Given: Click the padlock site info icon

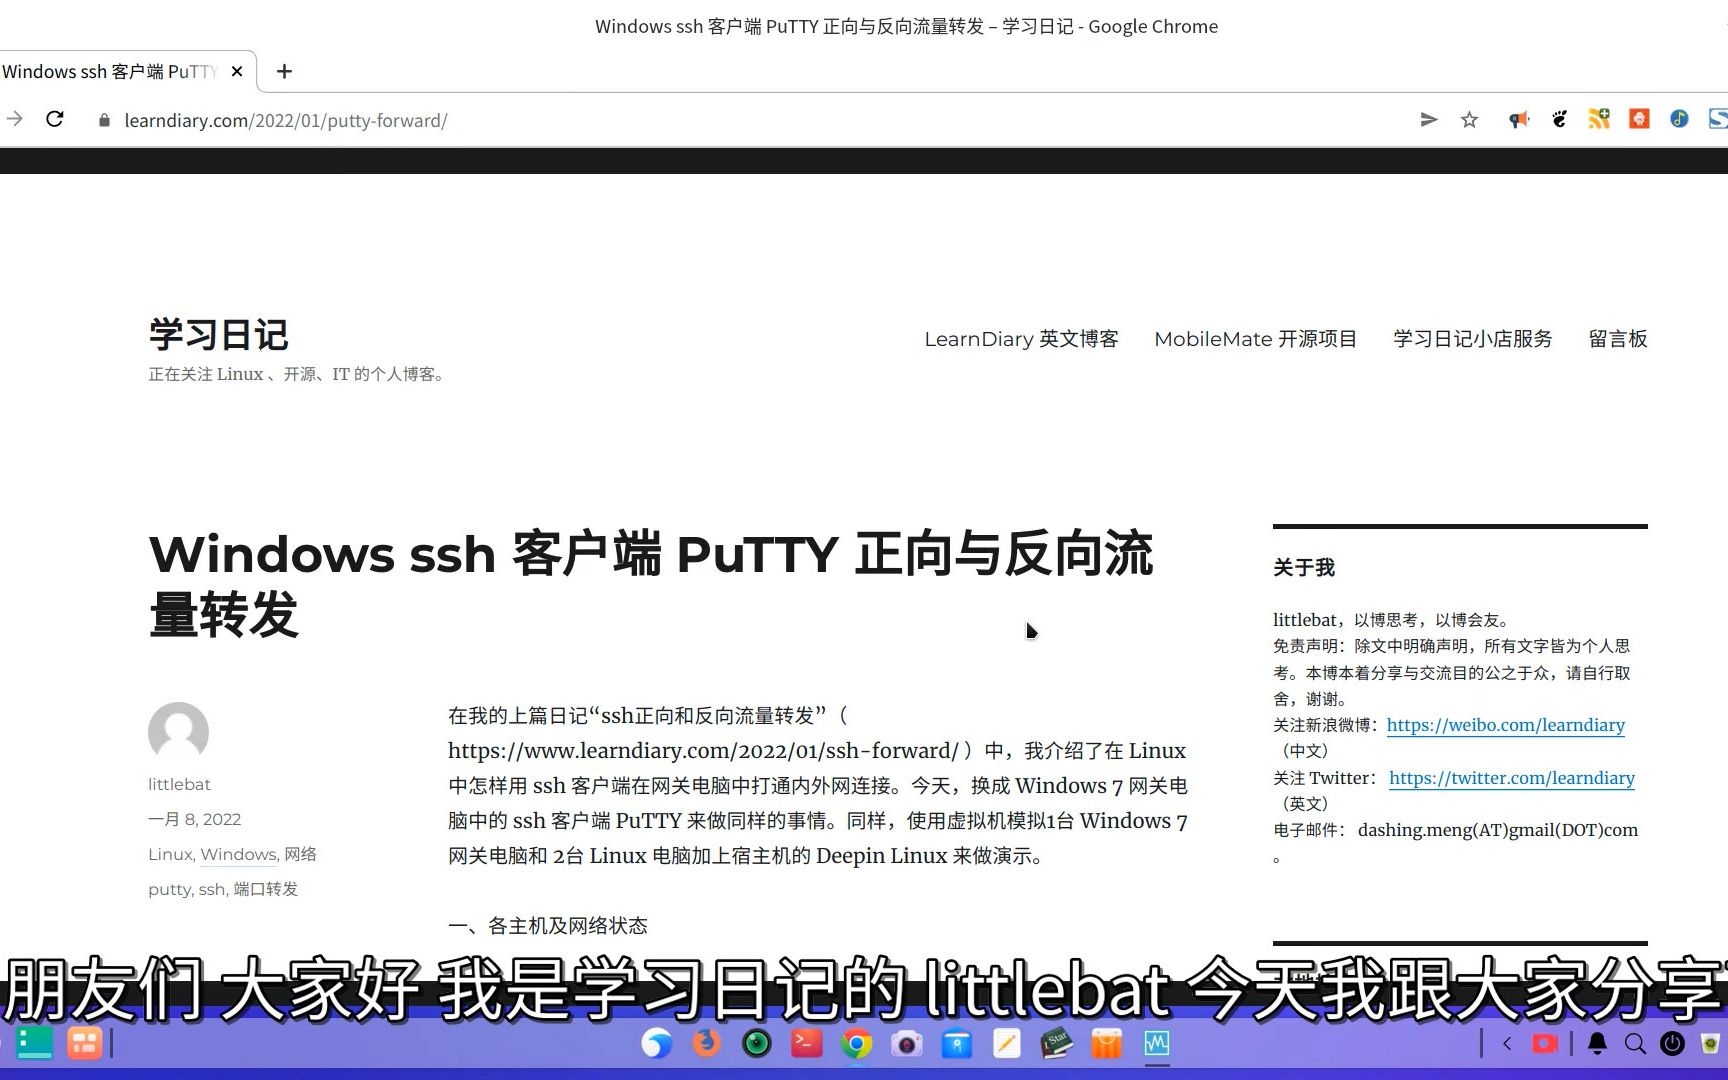Looking at the screenshot, I should click(104, 120).
